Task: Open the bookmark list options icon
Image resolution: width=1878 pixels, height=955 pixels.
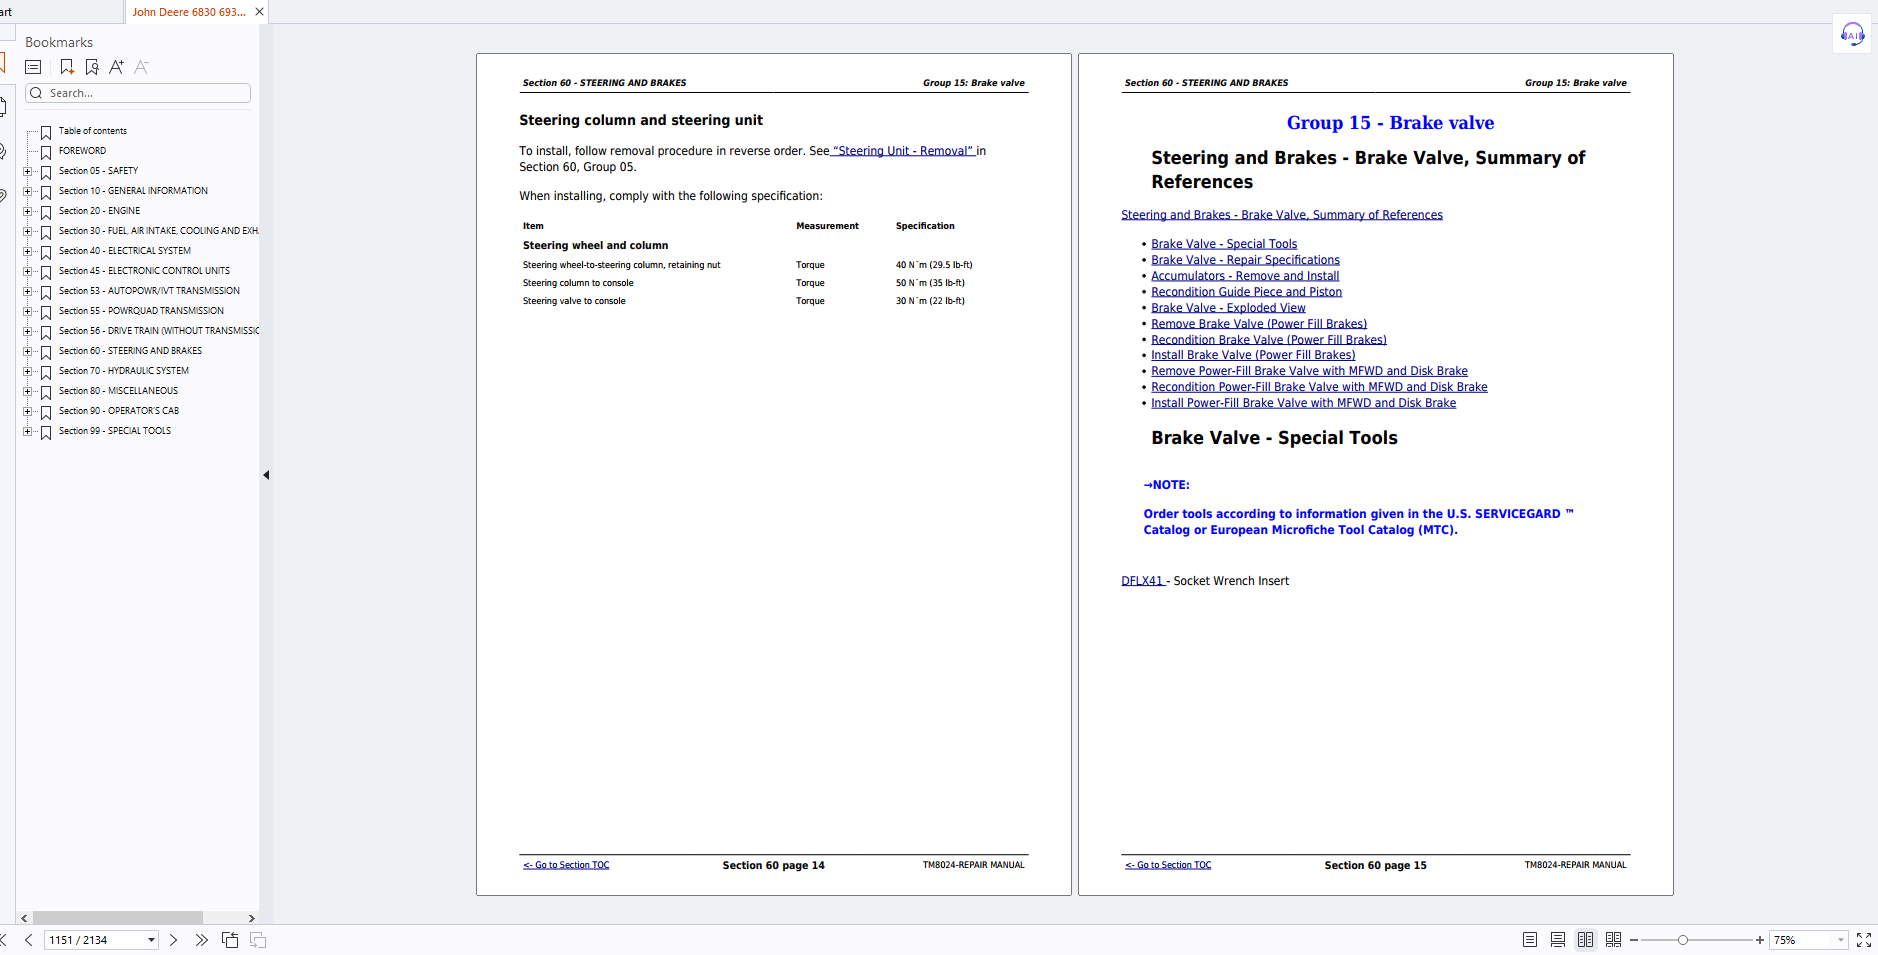Action: point(33,67)
